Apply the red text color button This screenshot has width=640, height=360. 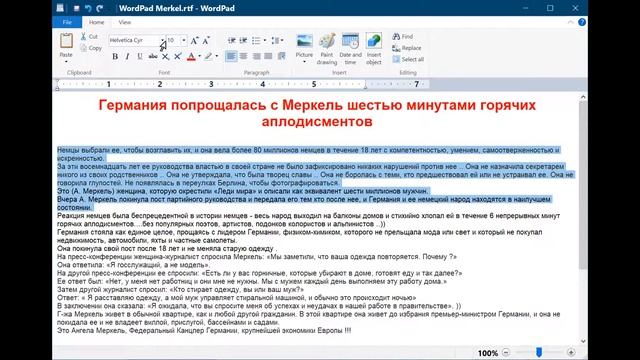(x=191, y=56)
